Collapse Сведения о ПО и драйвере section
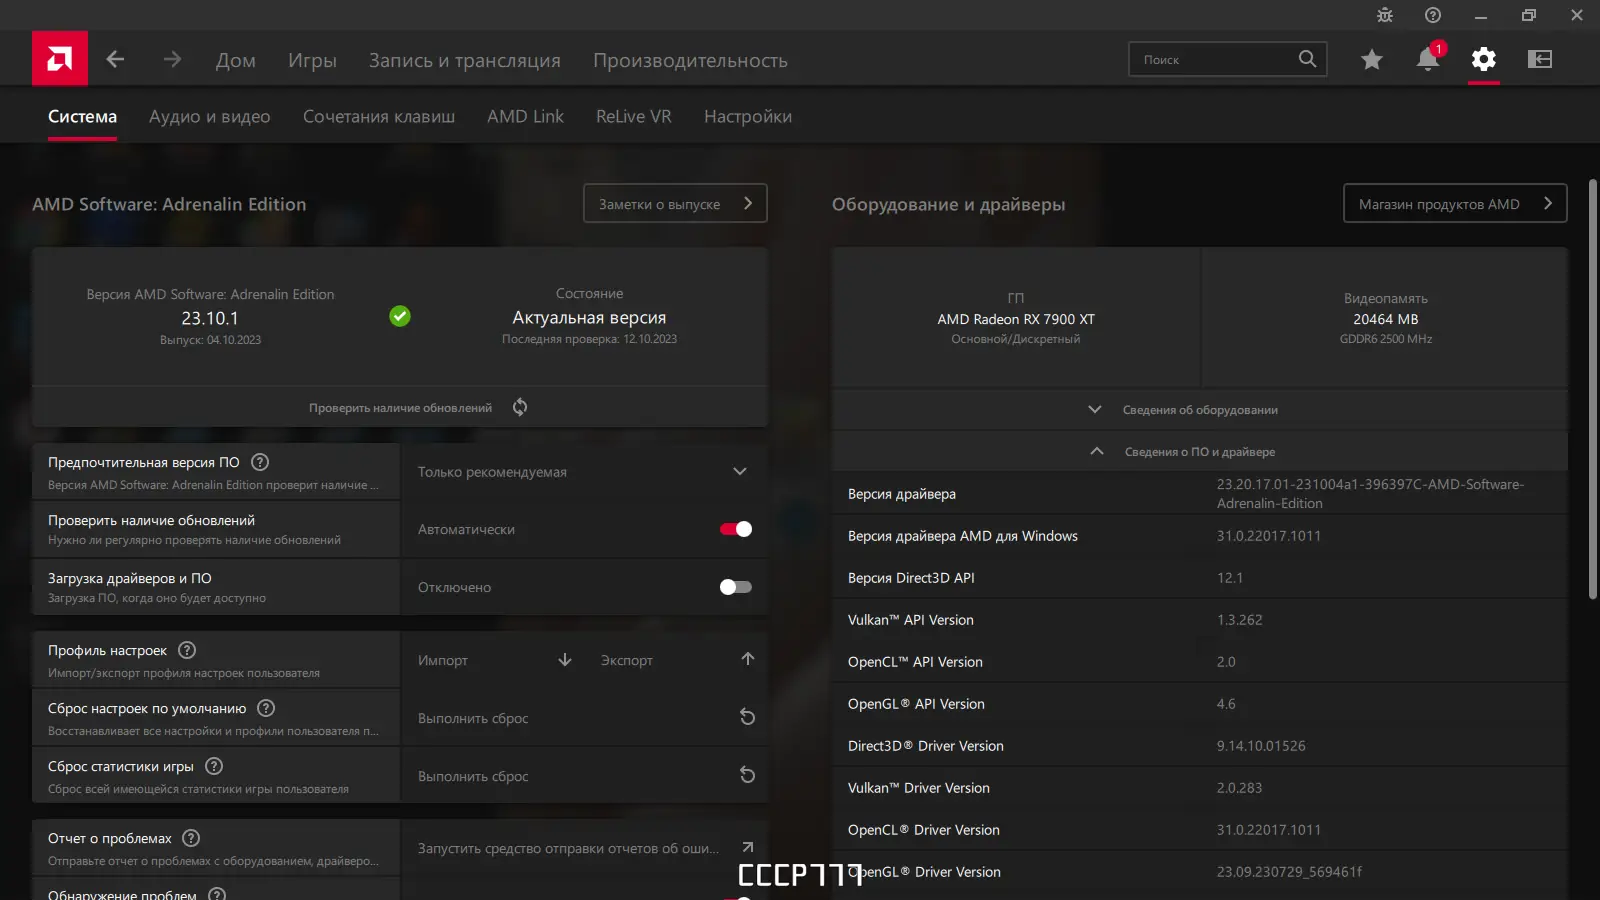The width and height of the screenshot is (1600, 900). 1200,452
